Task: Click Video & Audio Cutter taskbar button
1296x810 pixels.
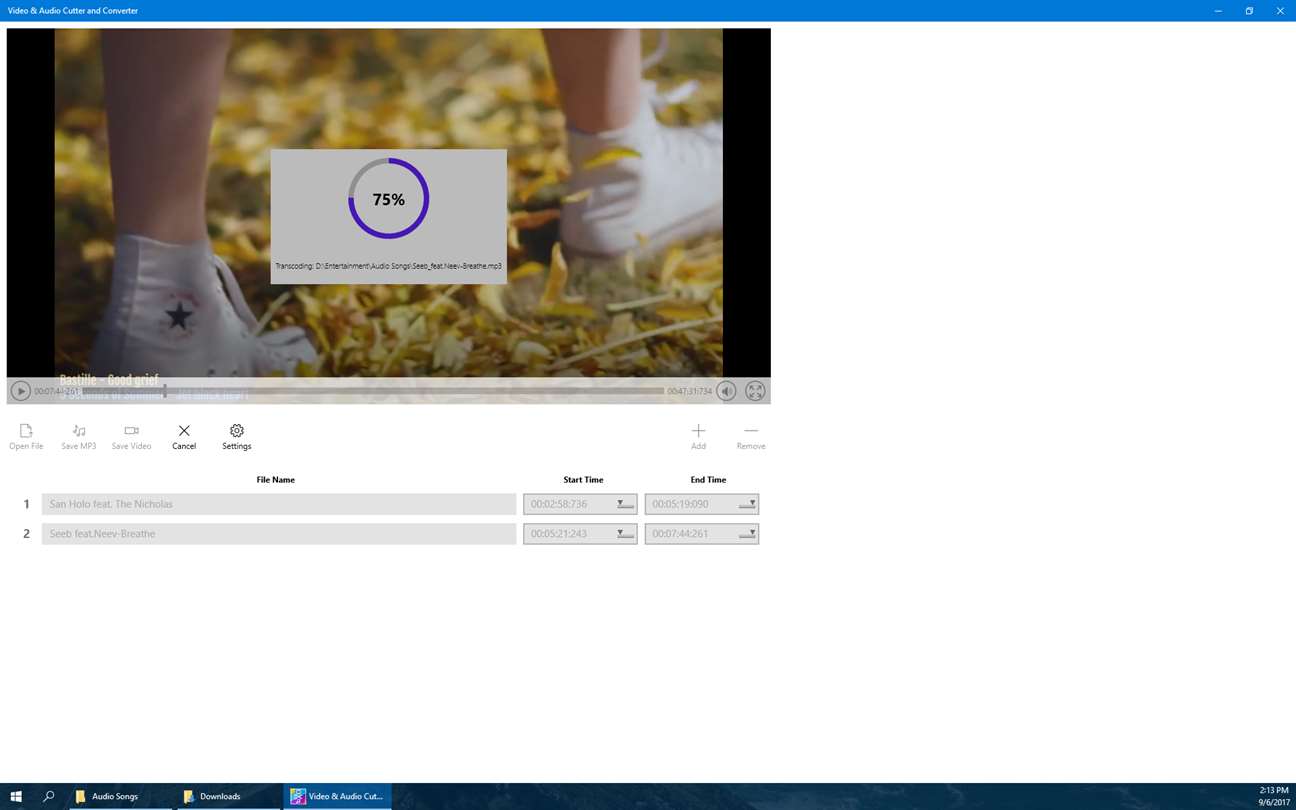Action: (337, 796)
